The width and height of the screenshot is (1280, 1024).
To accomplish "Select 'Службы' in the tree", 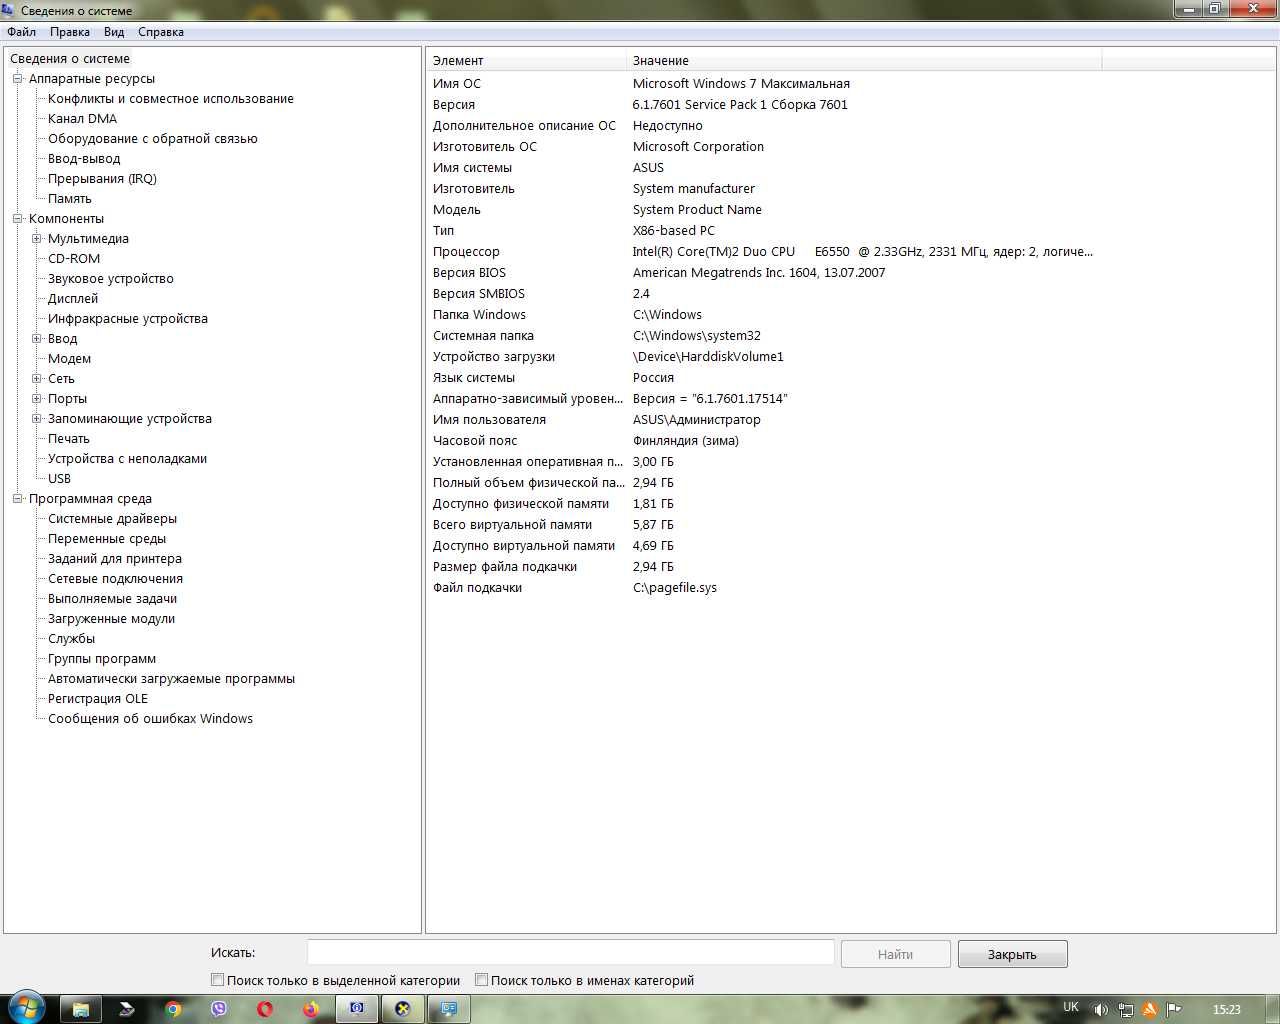I will tap(71, 639).
